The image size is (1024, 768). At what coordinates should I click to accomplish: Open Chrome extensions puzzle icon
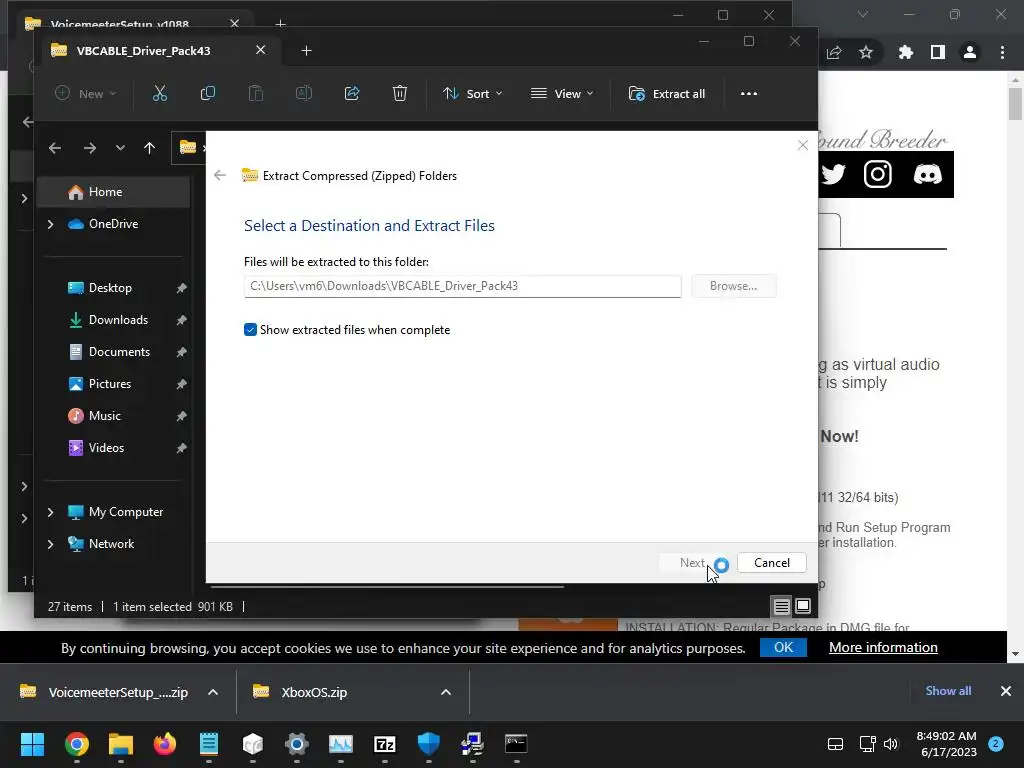click(906, 52)
